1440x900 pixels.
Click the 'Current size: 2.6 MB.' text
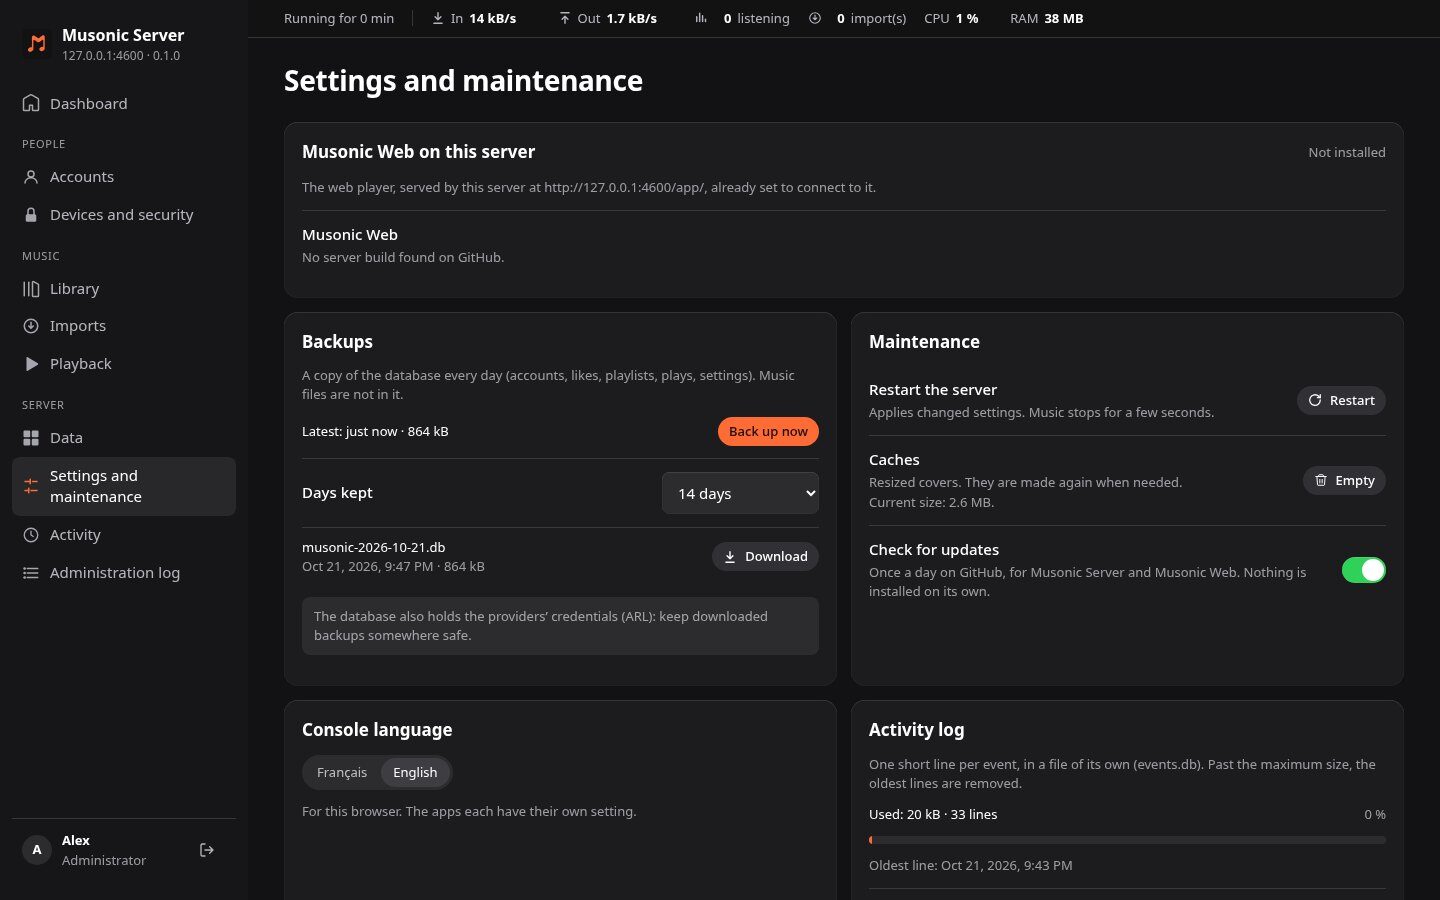[931, 502]
